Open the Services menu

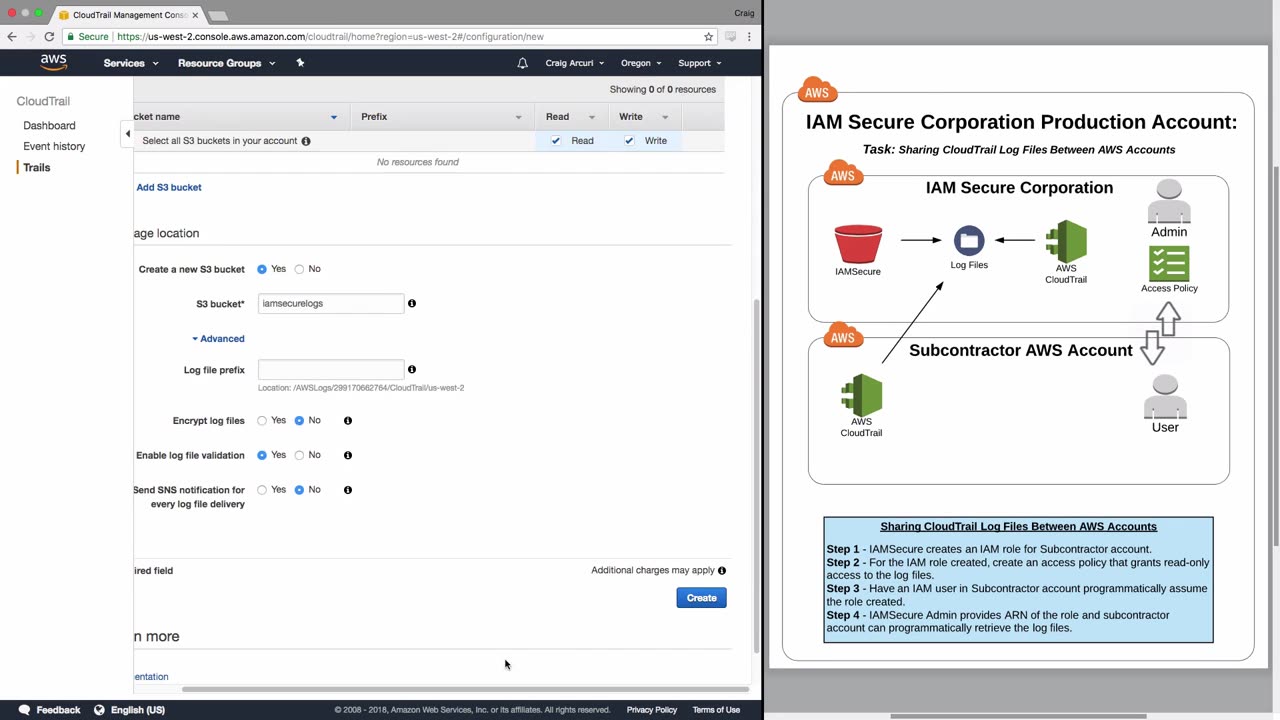pyautogui.click(x=131, y=63)
